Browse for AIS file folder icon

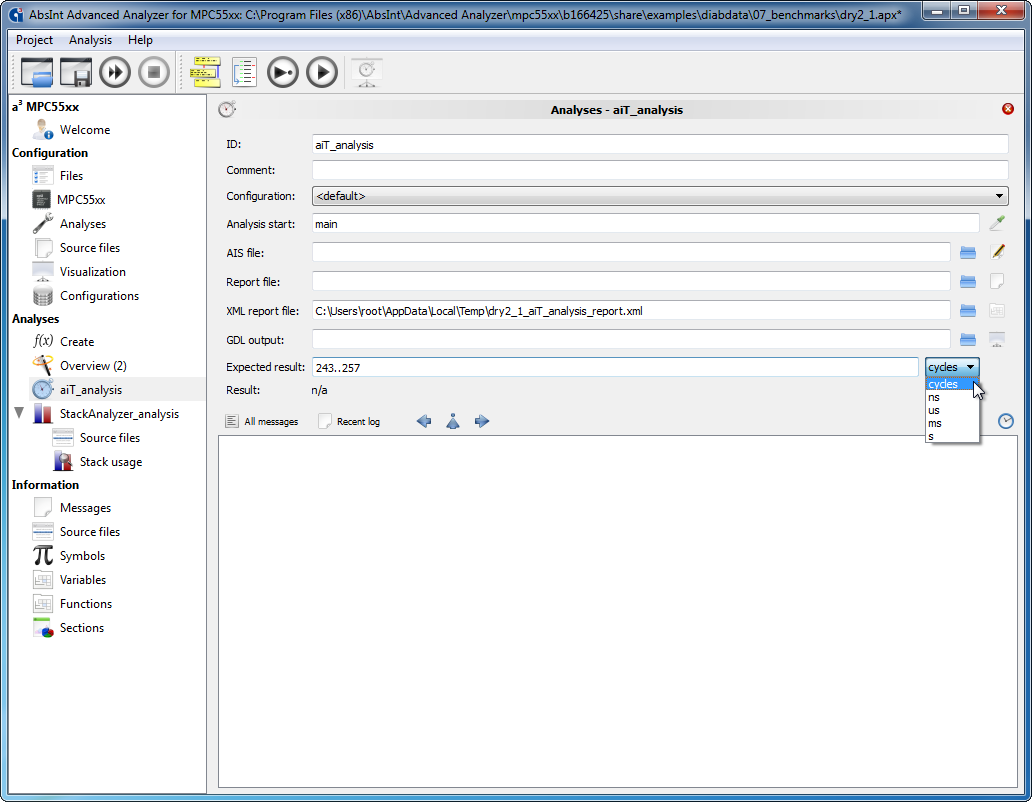tap(968, 252)
